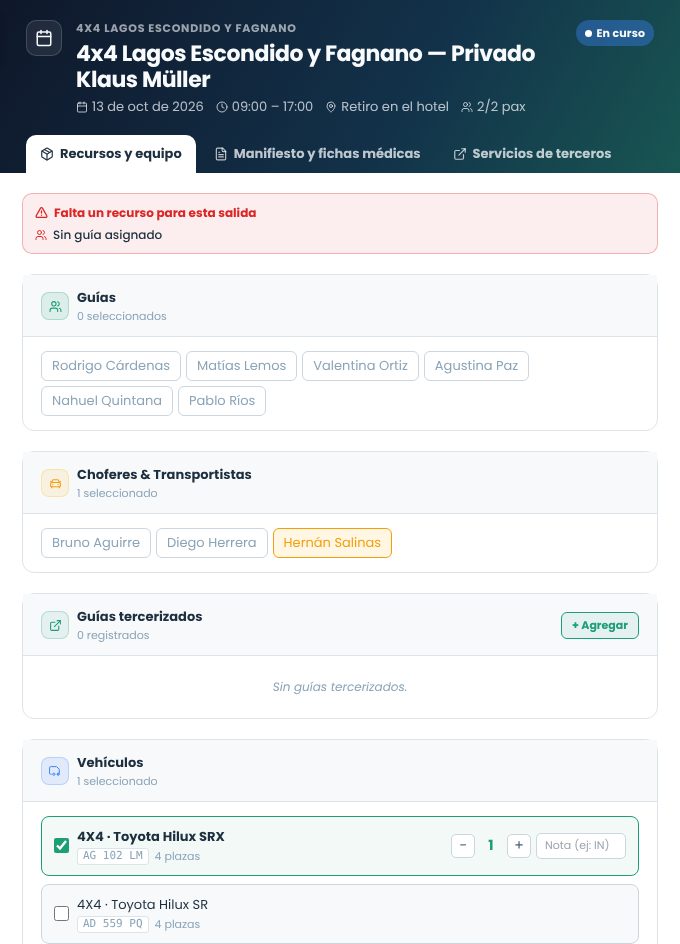Decrease Hilux SRX quantity with minus
Image resolution: width=680 pixels, height=944 pixels.
coord(463,846)
